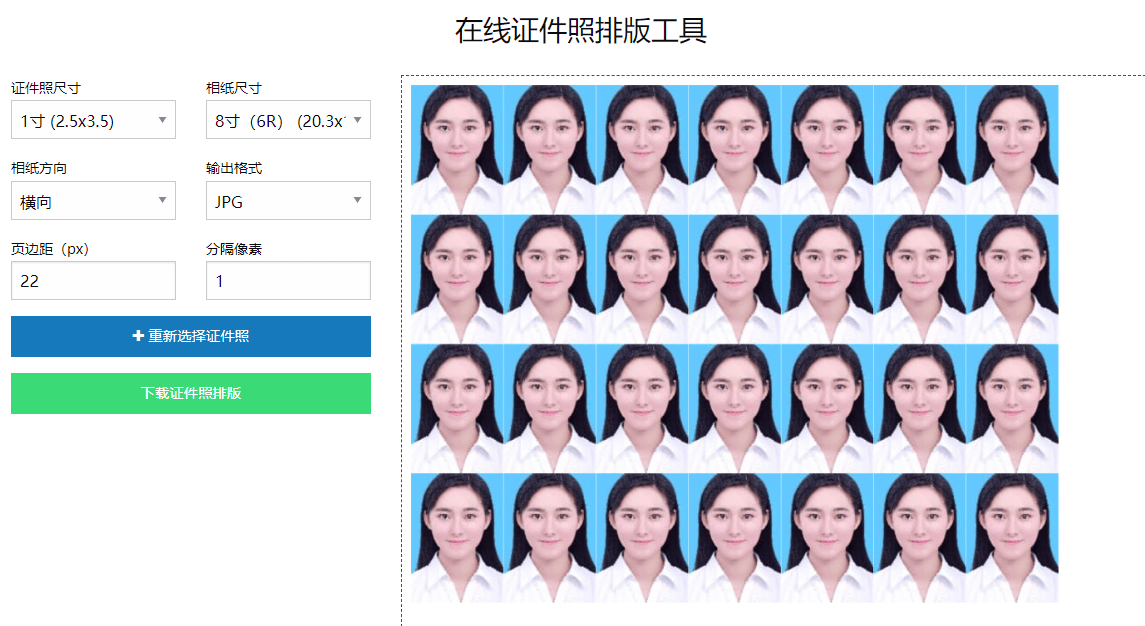Image resolution: width=1145 pixels, height=626 pixels.
Task: Click the 相纸方向 dropdown arrow icon
Action: [x=163, y=200]
